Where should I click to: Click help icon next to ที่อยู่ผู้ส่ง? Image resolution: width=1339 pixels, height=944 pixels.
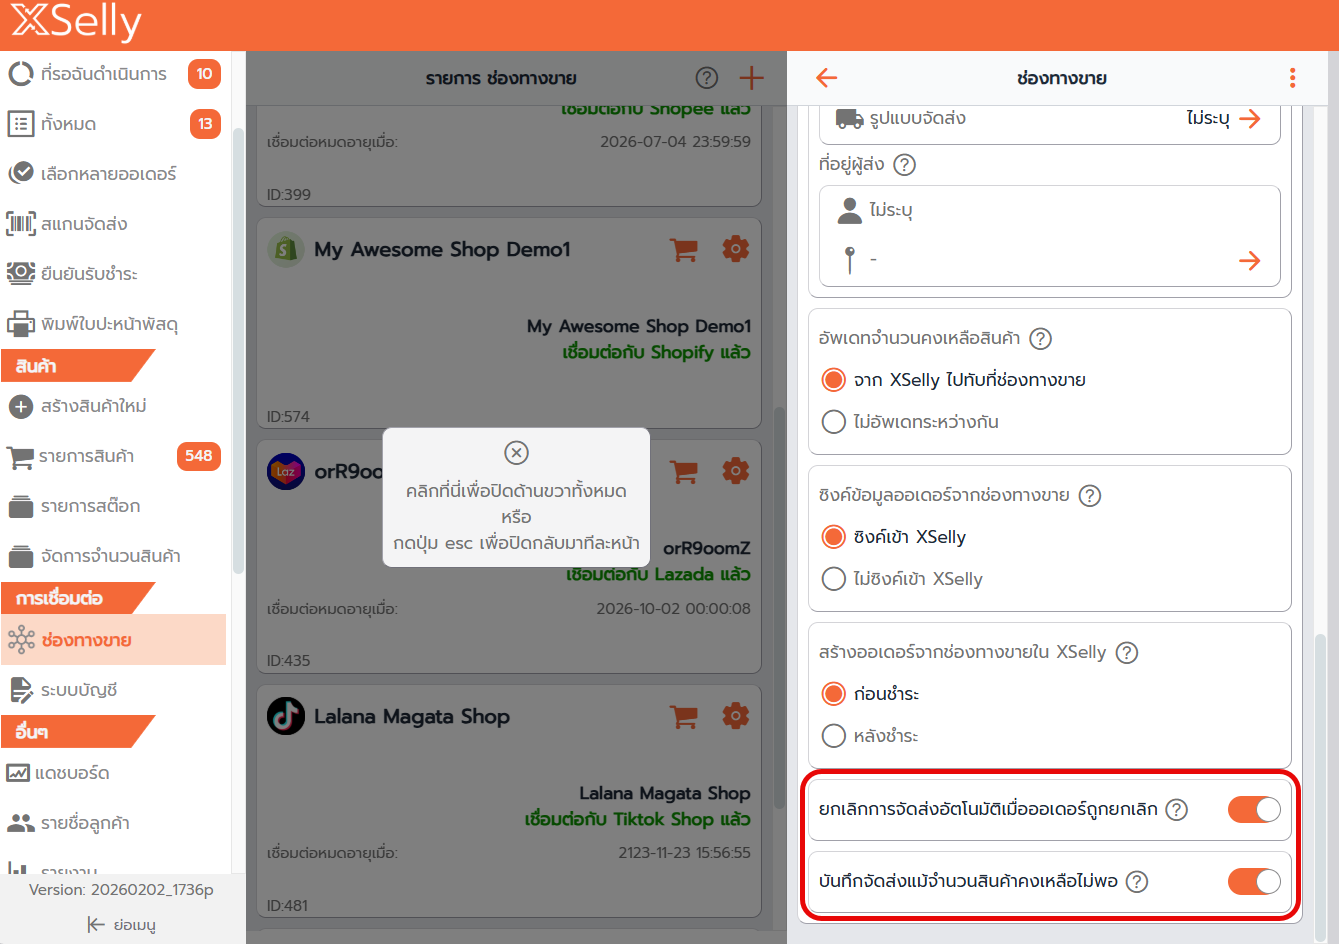[x=904, y=165]
